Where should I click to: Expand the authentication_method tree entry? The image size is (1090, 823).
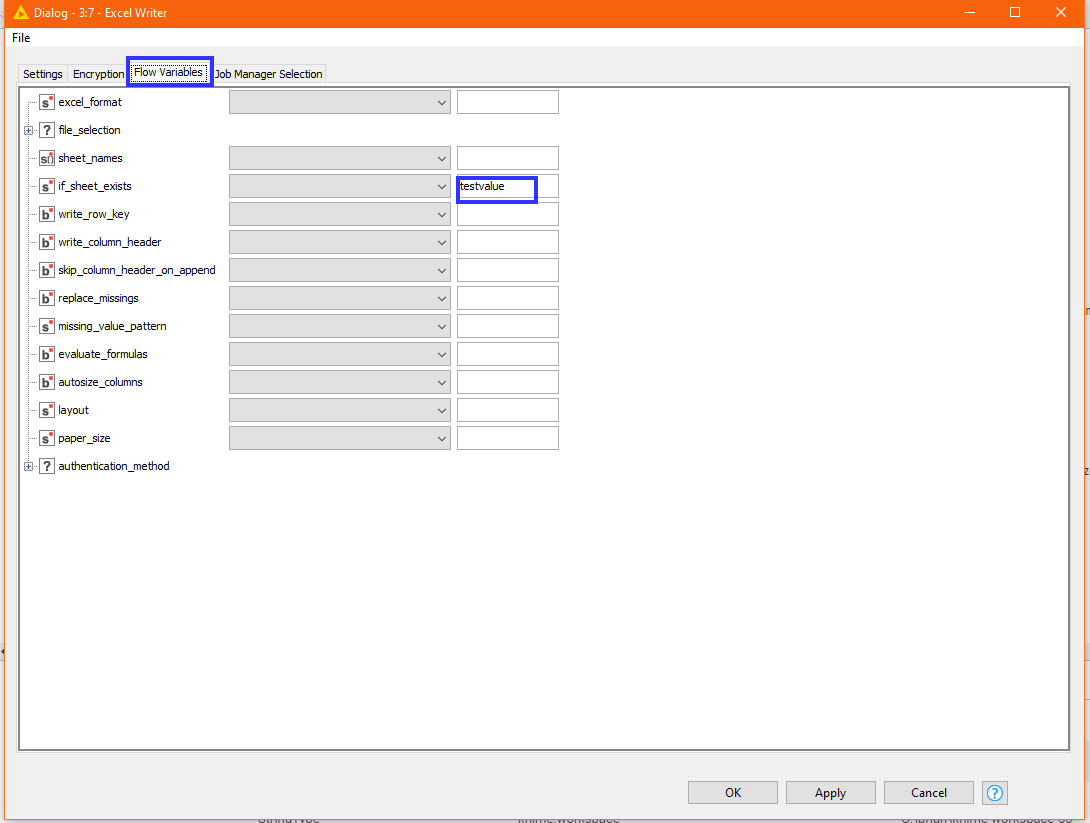[28, 465]
